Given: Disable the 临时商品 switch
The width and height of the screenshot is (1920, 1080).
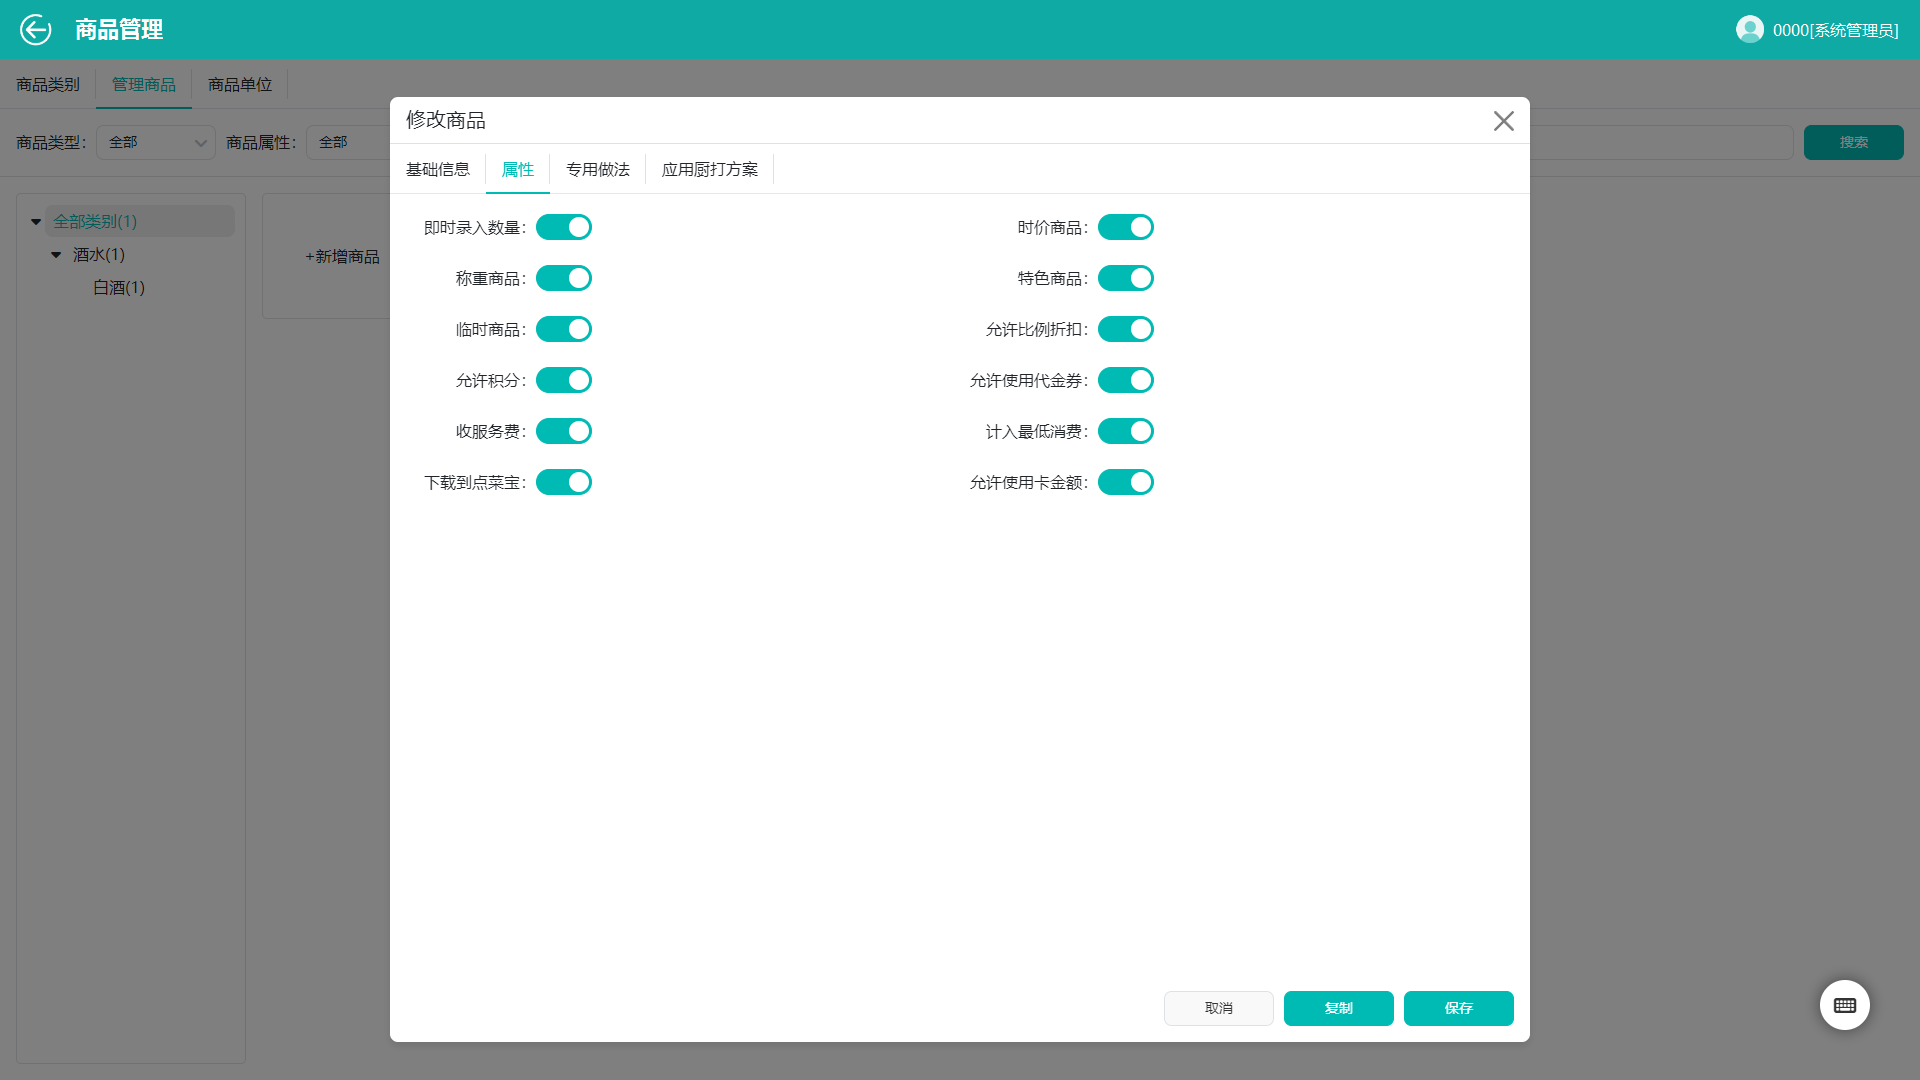Looking at the screenshot, I should pos(564,329).
